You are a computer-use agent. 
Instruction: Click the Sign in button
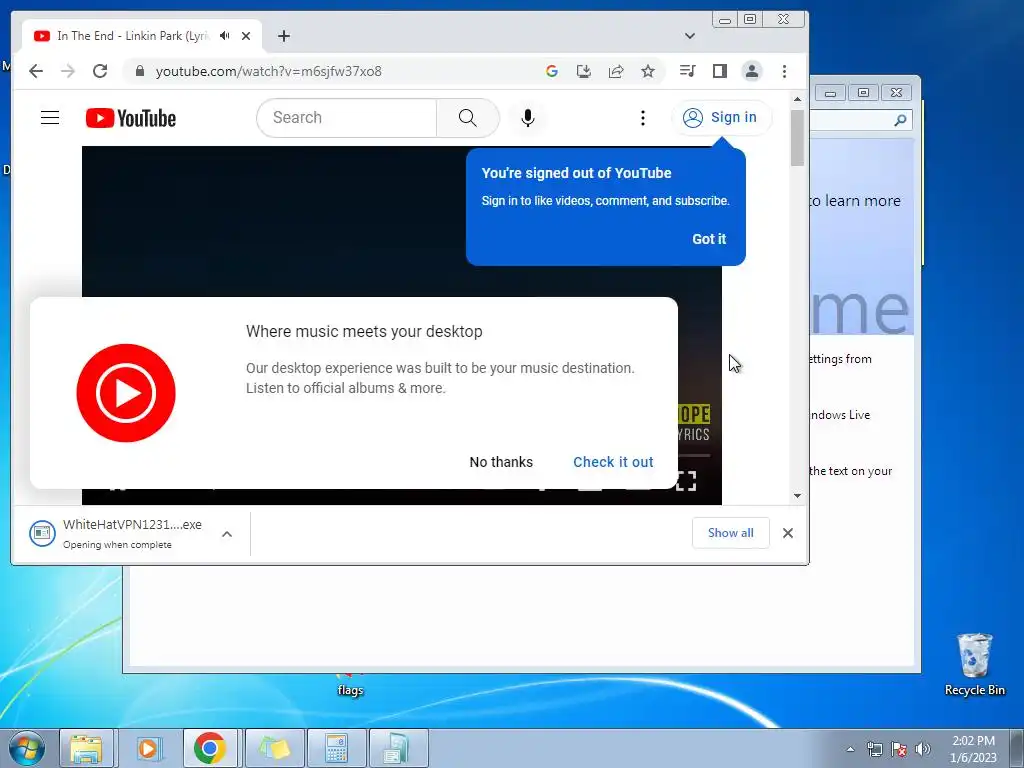(722, 118)
